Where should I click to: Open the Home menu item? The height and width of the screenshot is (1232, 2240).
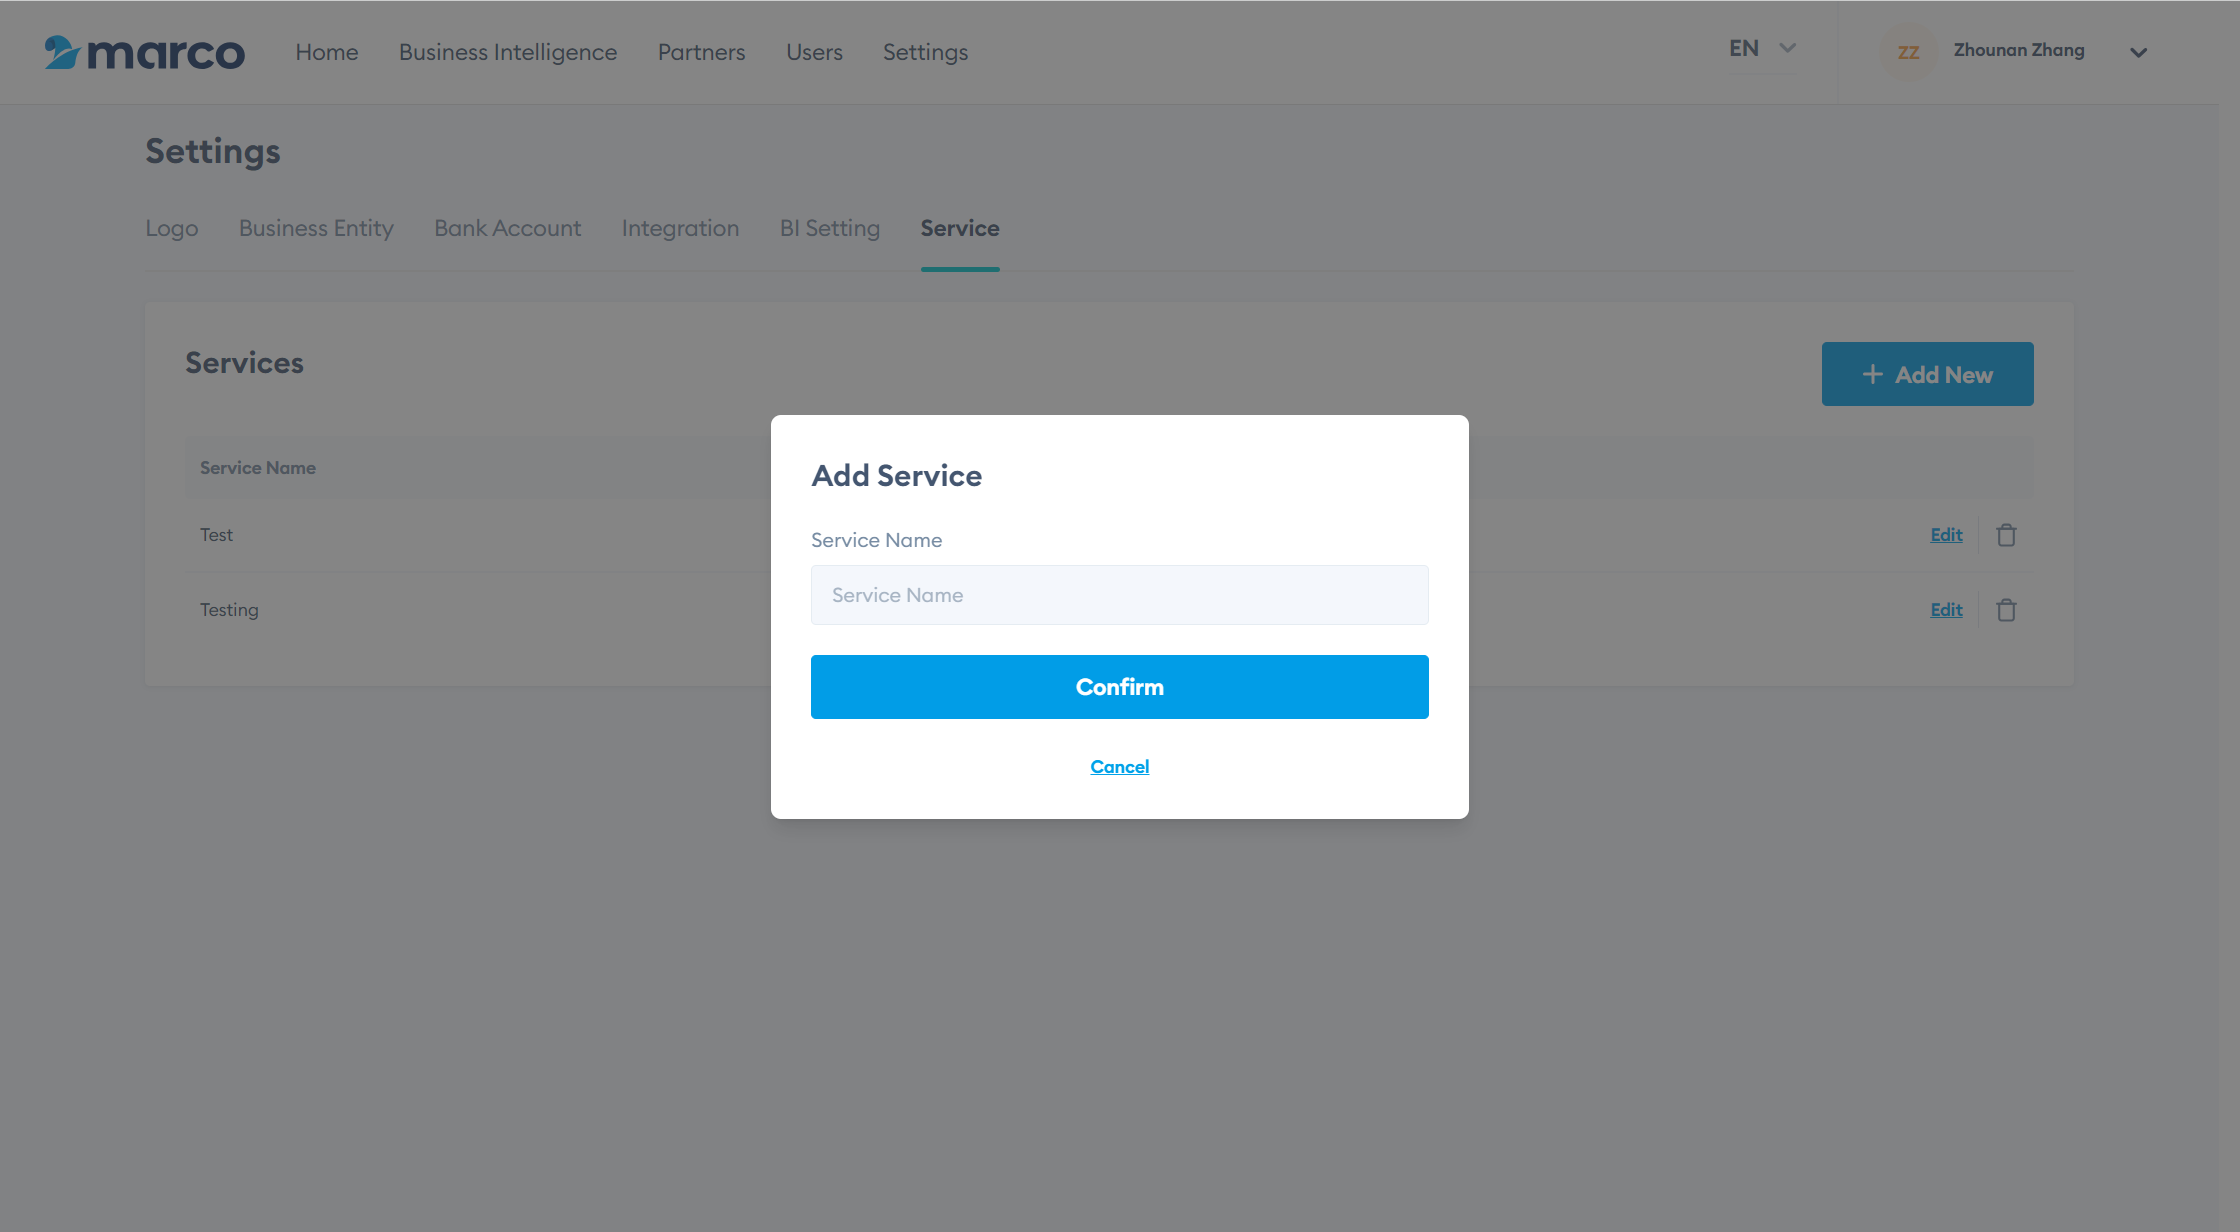point(326,52)
